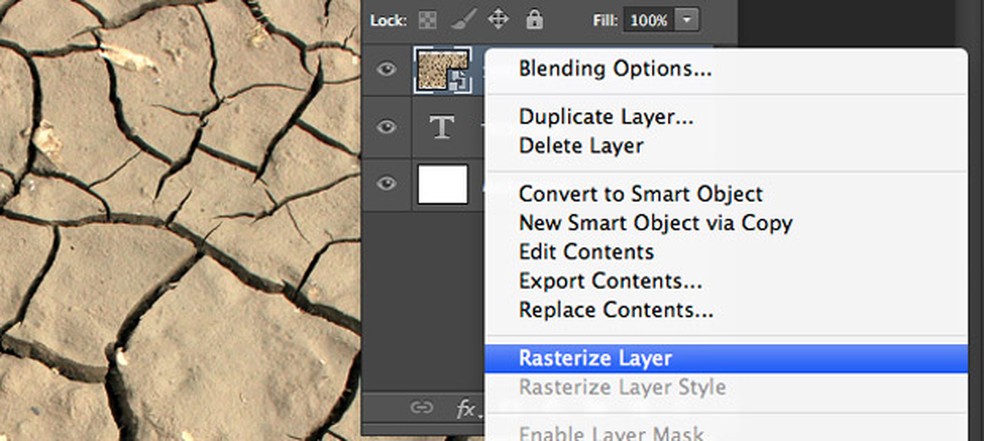Click Convert to Smart Object
Viewport: 984px width, 441px height.
(x=640, y=194)
